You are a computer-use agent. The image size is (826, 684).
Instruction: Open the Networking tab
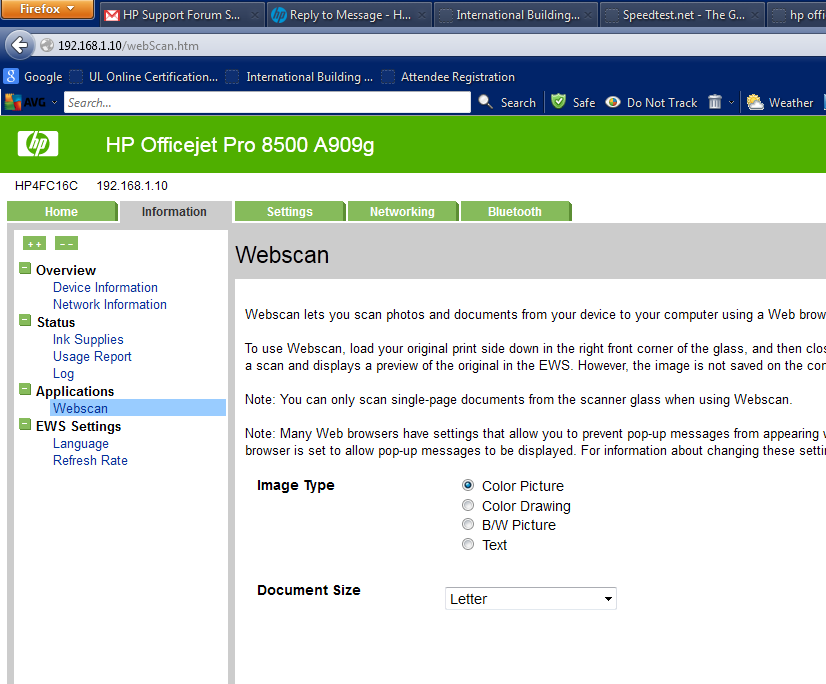(402, 211)
